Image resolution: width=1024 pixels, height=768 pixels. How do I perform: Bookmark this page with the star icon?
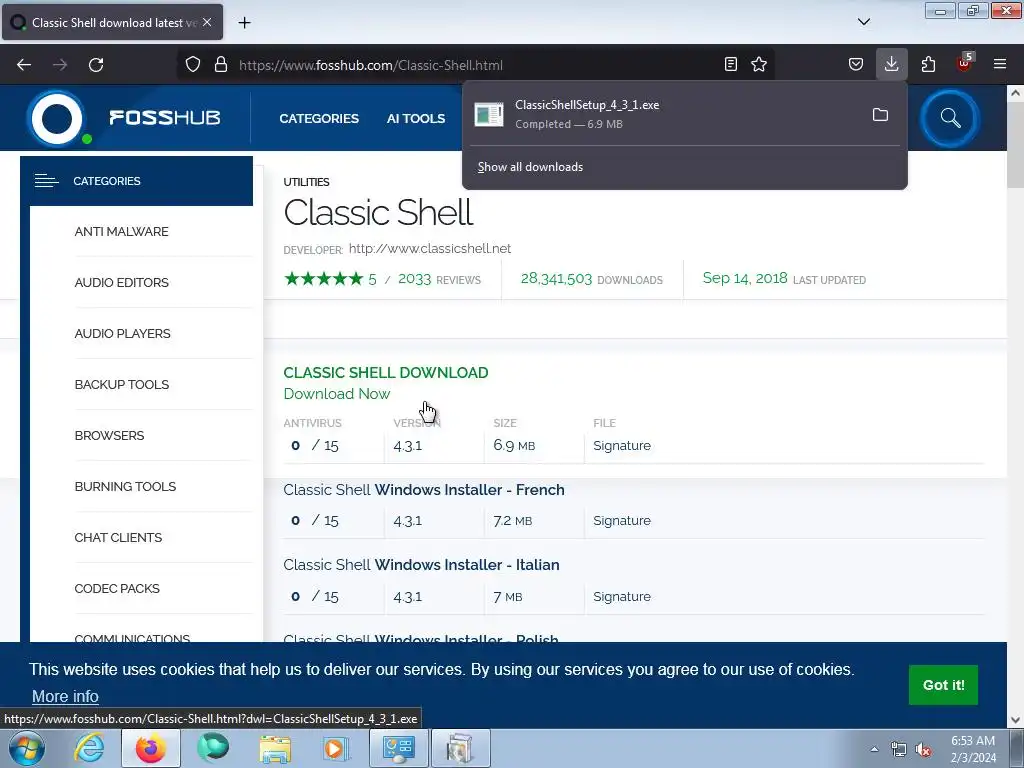[x=759, y=64]
